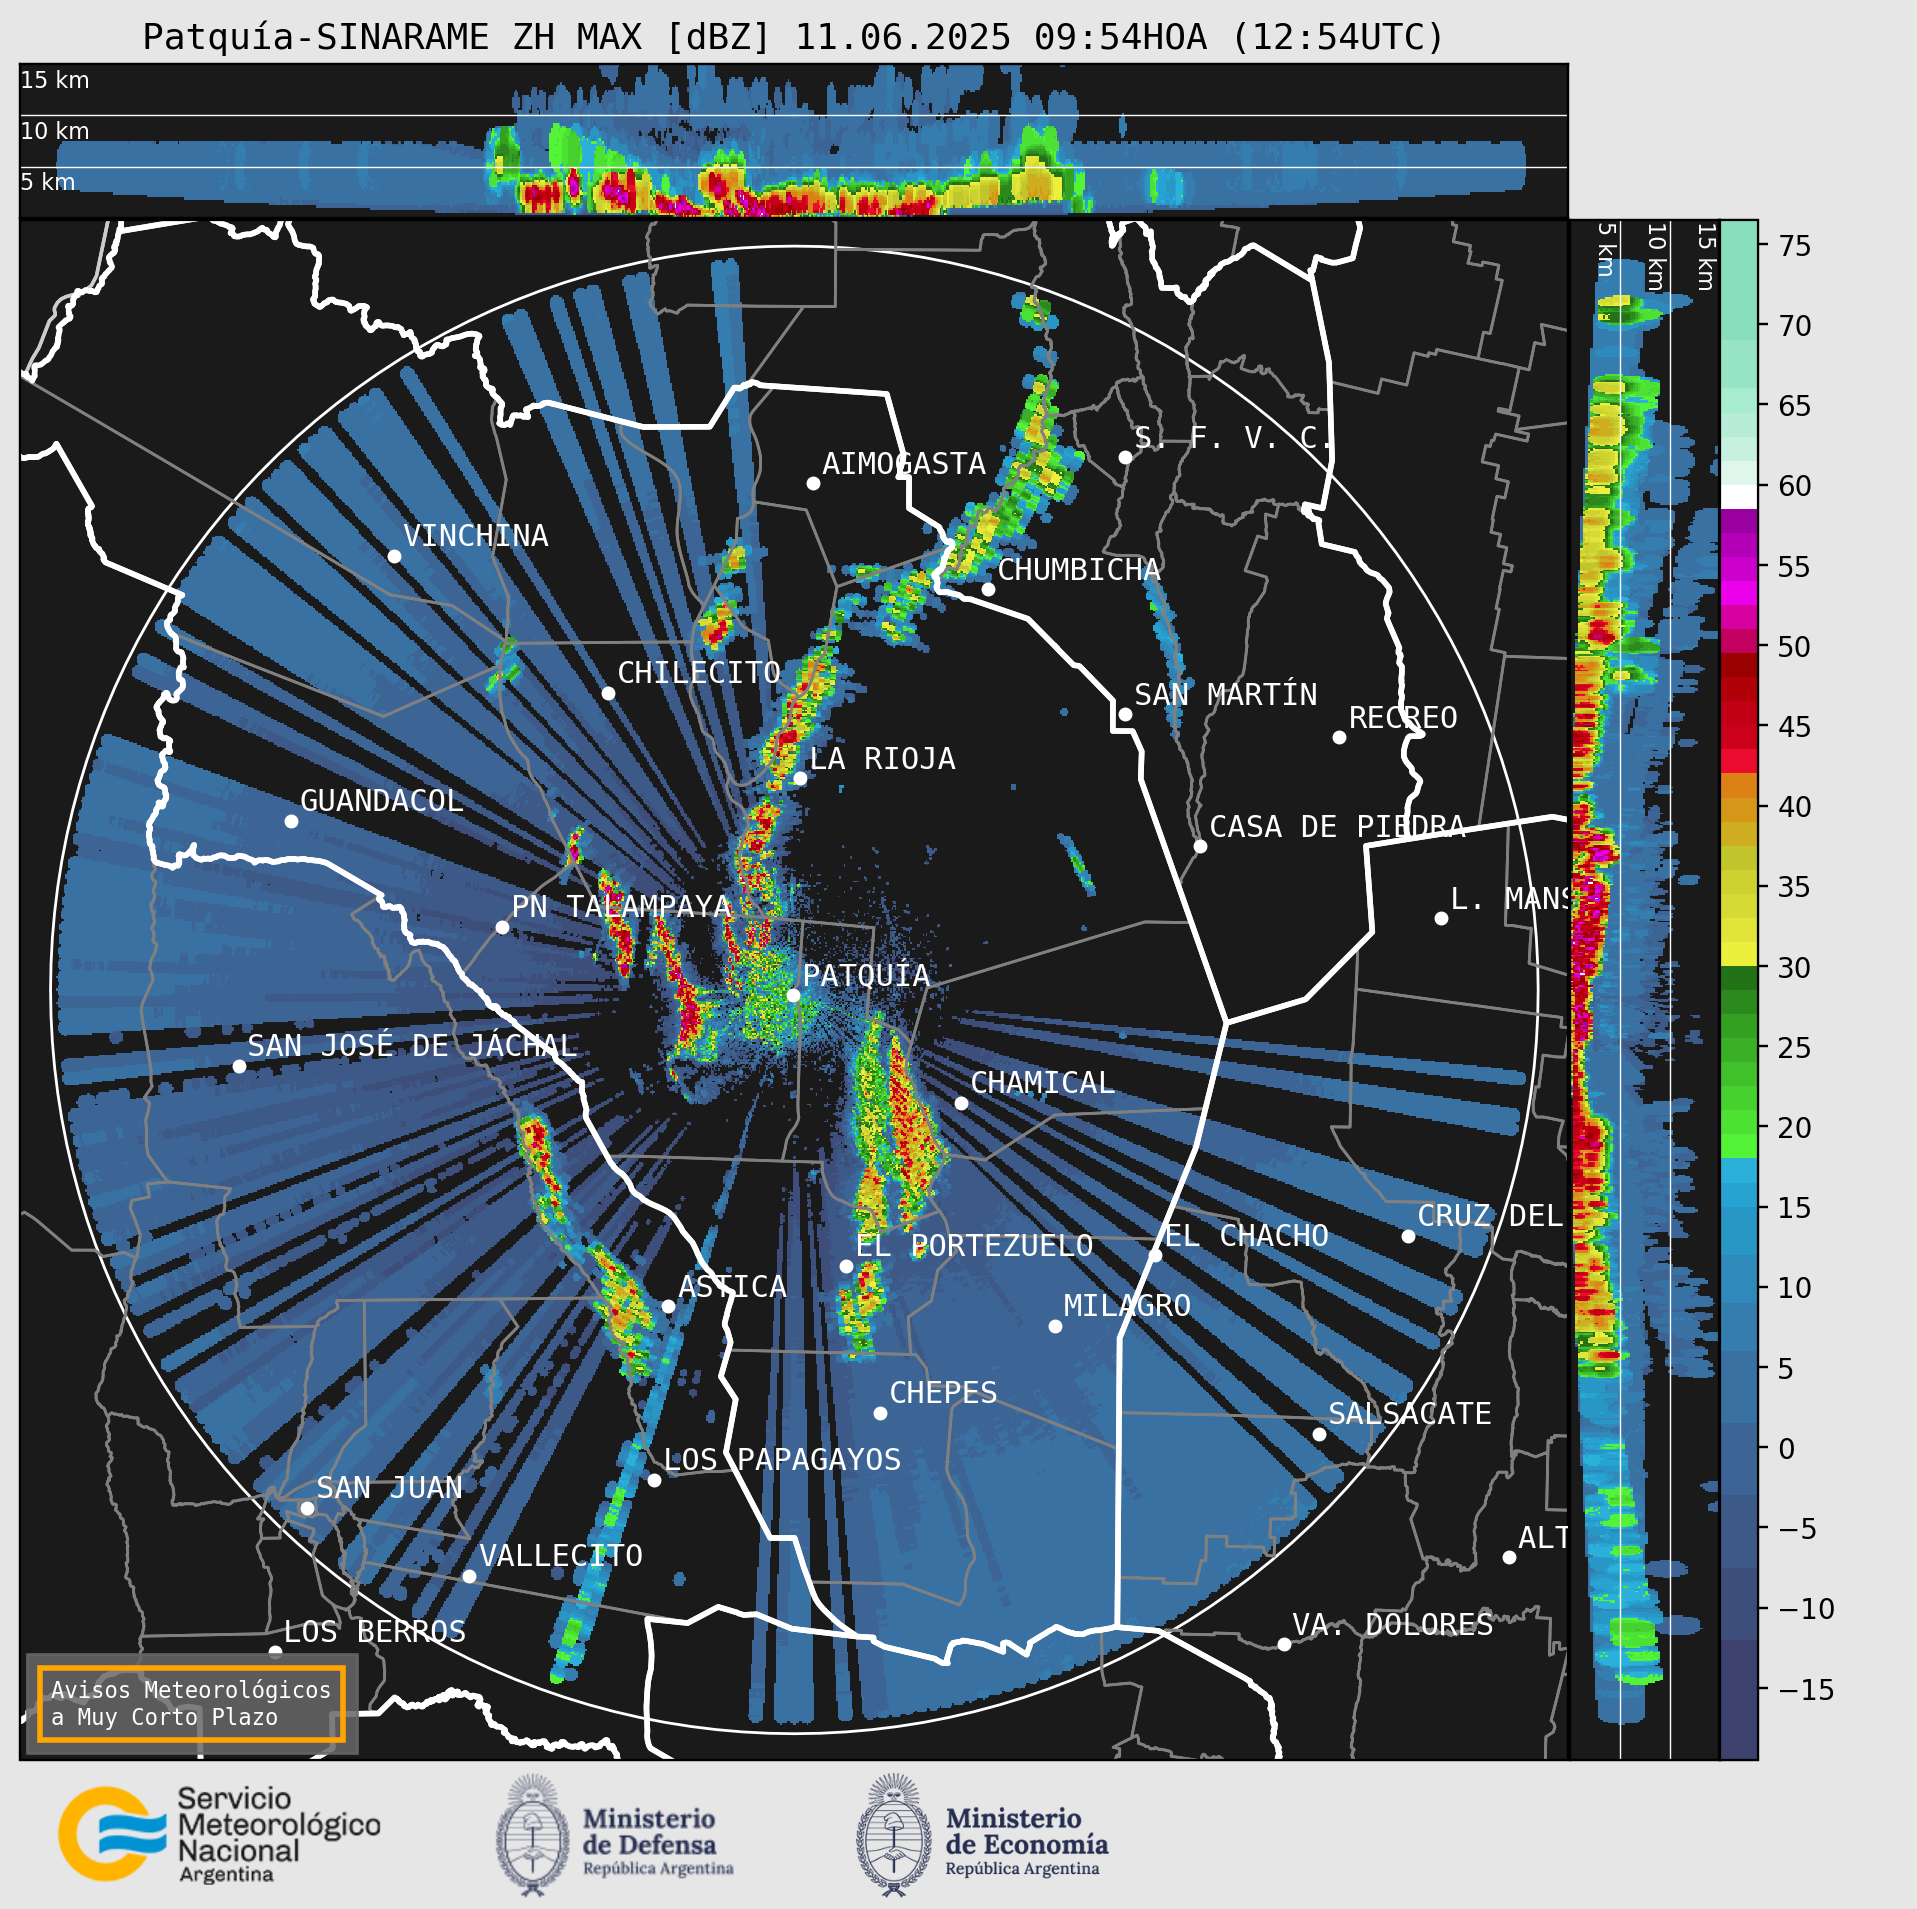Select the RECREO location marker
This screenshot has width=1917, height=1909.
click(x=1339, y=737)
